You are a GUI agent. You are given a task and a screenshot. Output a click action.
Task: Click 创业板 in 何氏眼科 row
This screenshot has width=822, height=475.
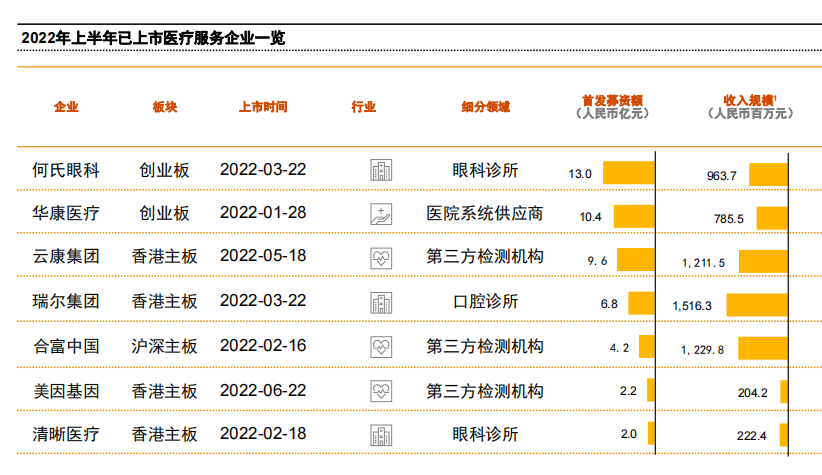[164, 170]
